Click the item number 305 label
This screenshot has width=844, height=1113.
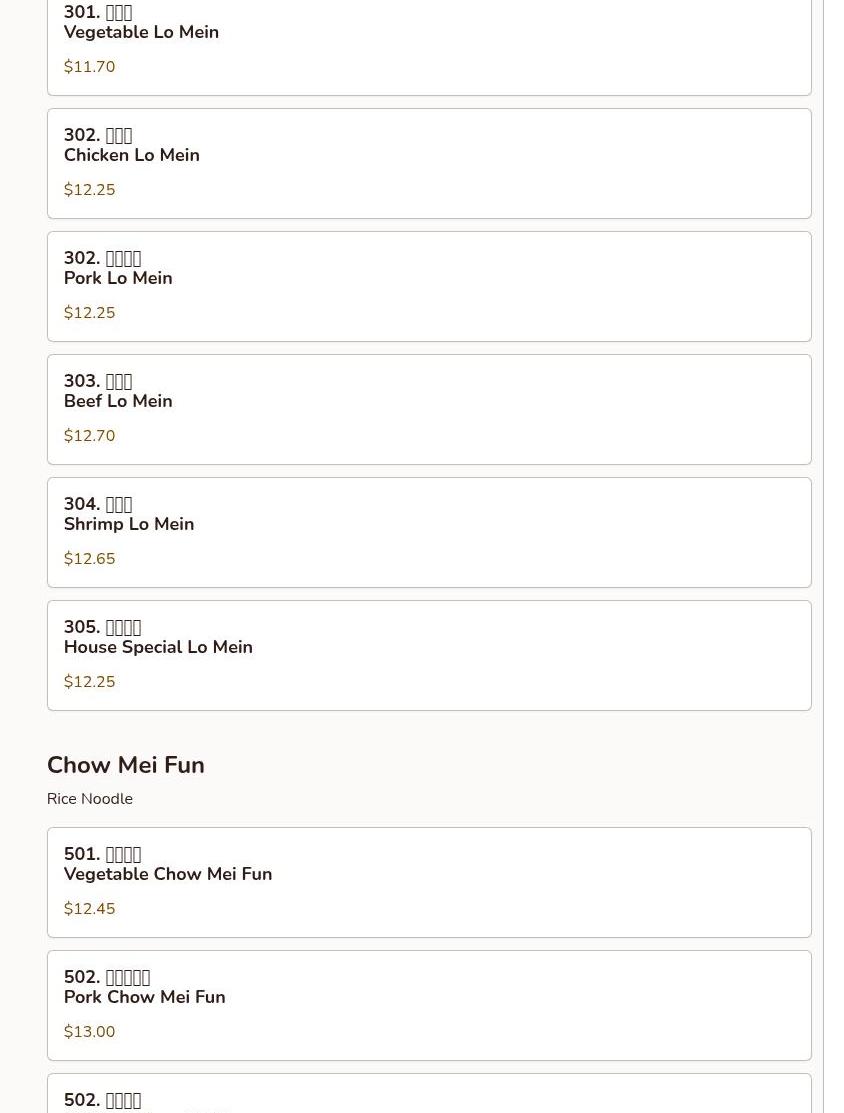(x=82, y=627)
